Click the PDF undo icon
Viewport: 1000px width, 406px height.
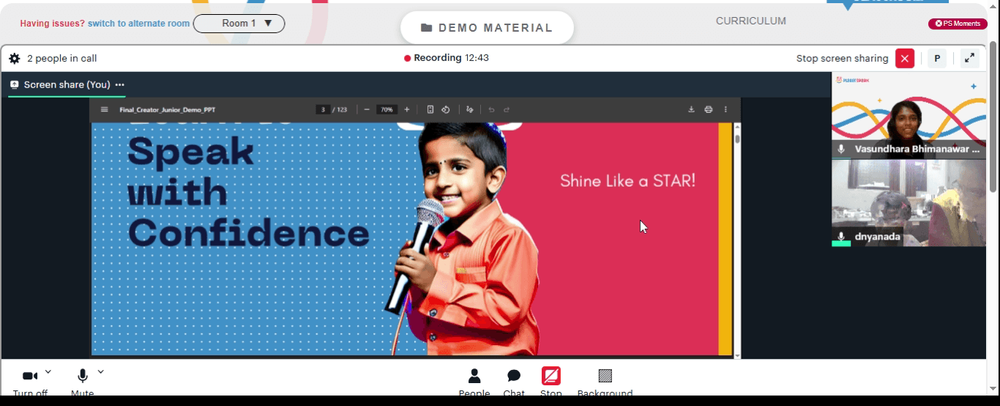[x=491, y=110]
